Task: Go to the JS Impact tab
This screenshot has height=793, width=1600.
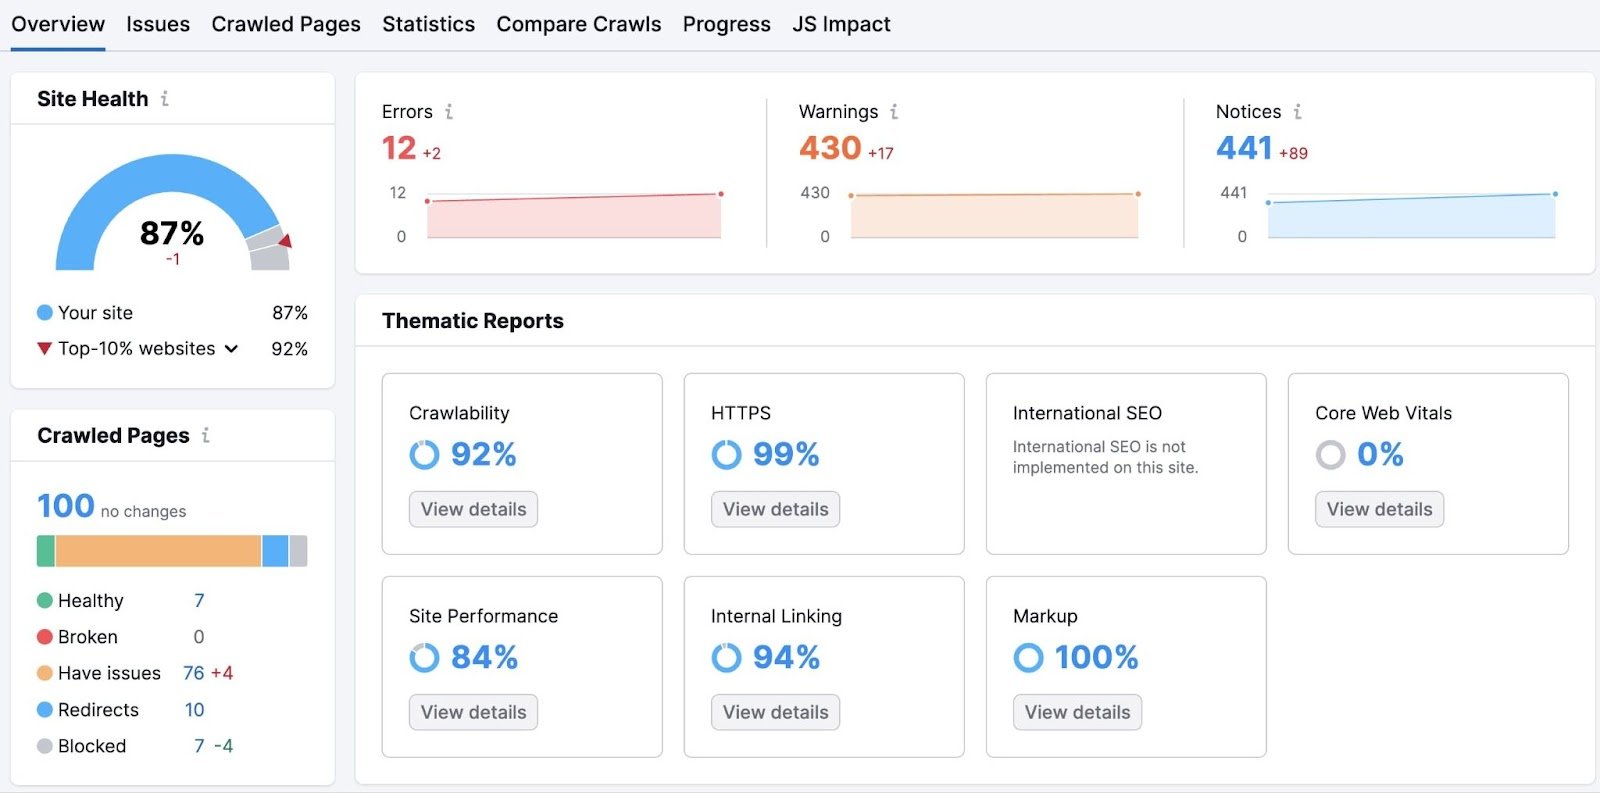Action: [x=841, y=24]
